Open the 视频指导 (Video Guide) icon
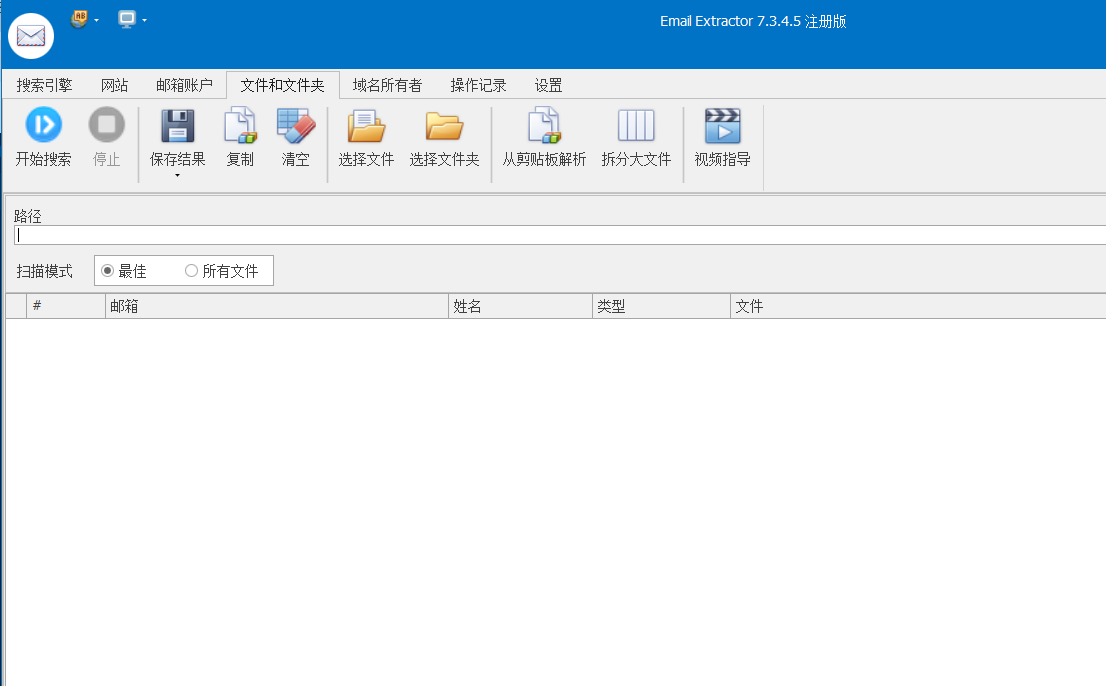This screenshot has width=1106, height=686. pos(722,125)
